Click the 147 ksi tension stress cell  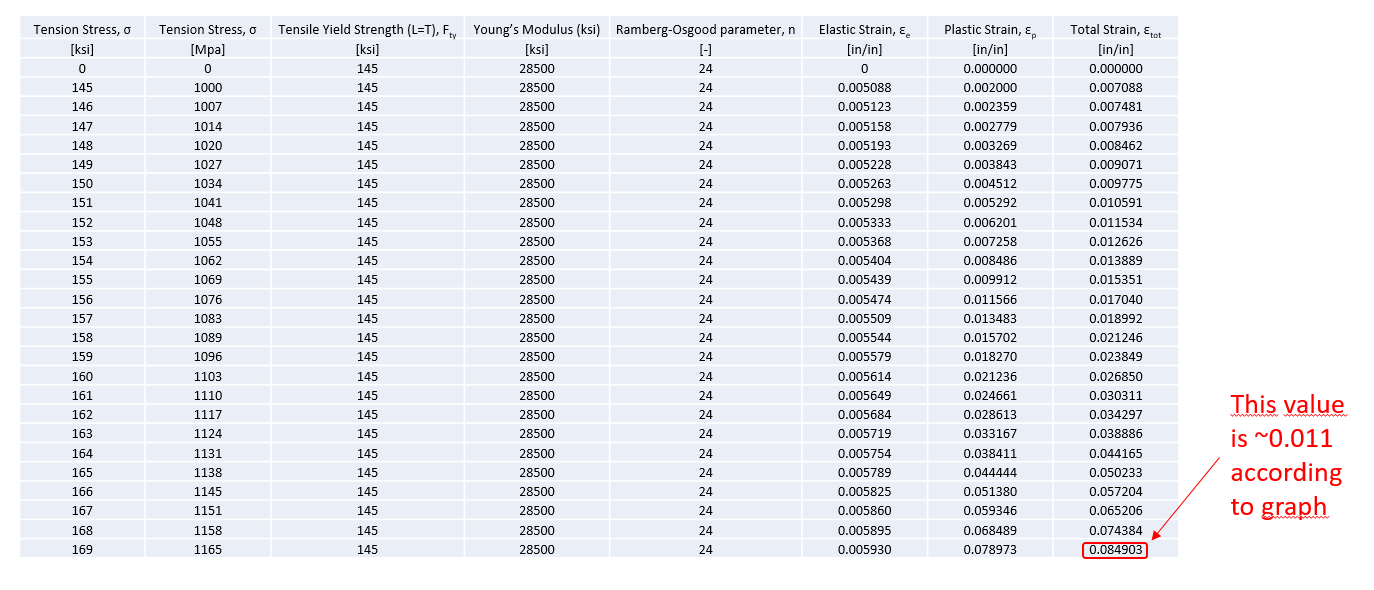coord(82,126)
